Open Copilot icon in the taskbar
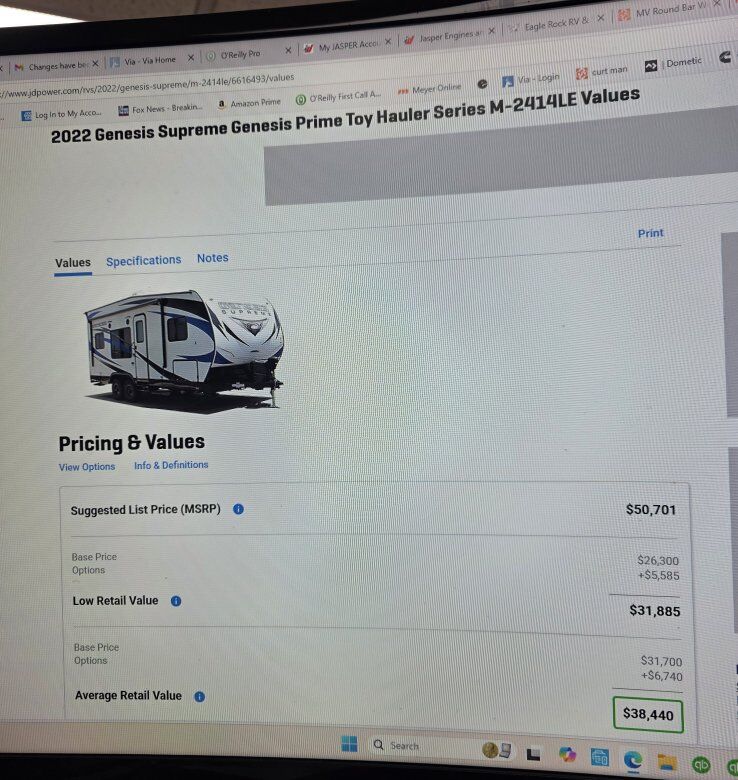Screen dimensions: 738x780 567,754
